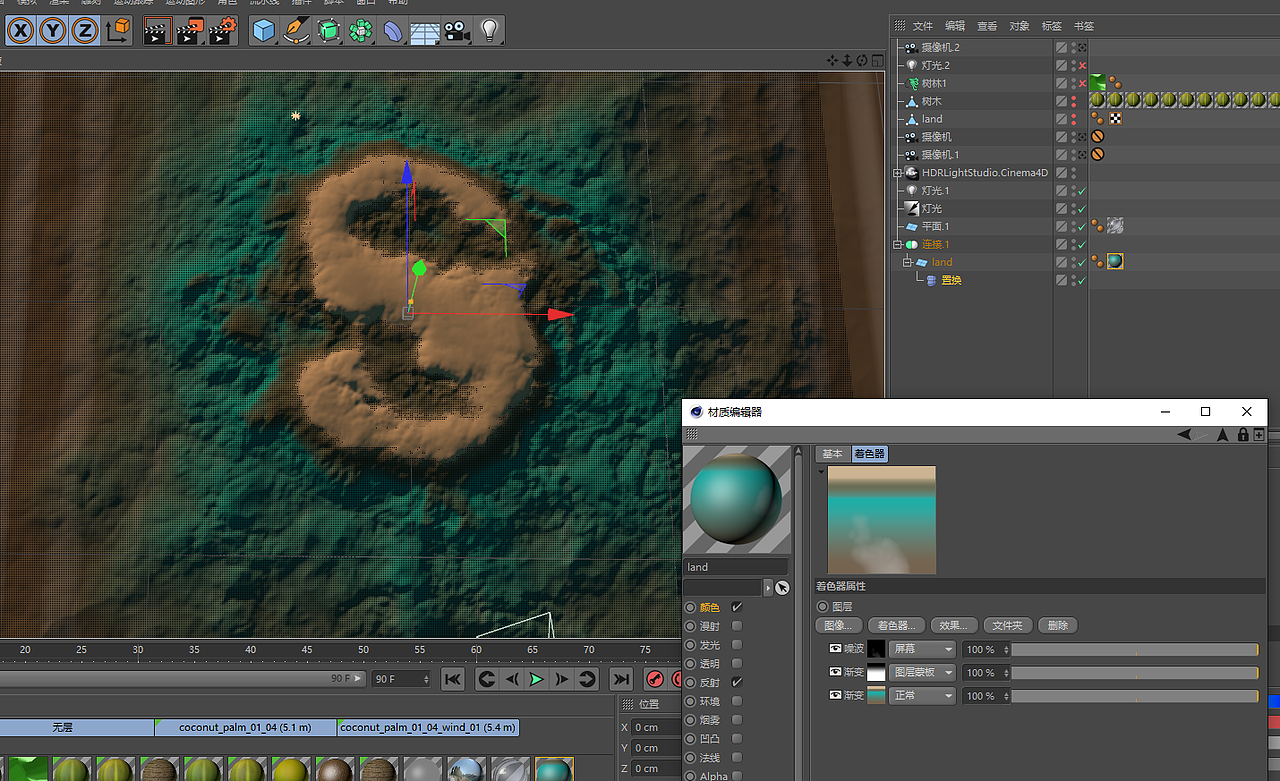
Task: Collapse the orange land object under 连接.1
Action: pyautogui.click(x=908, y=262)
